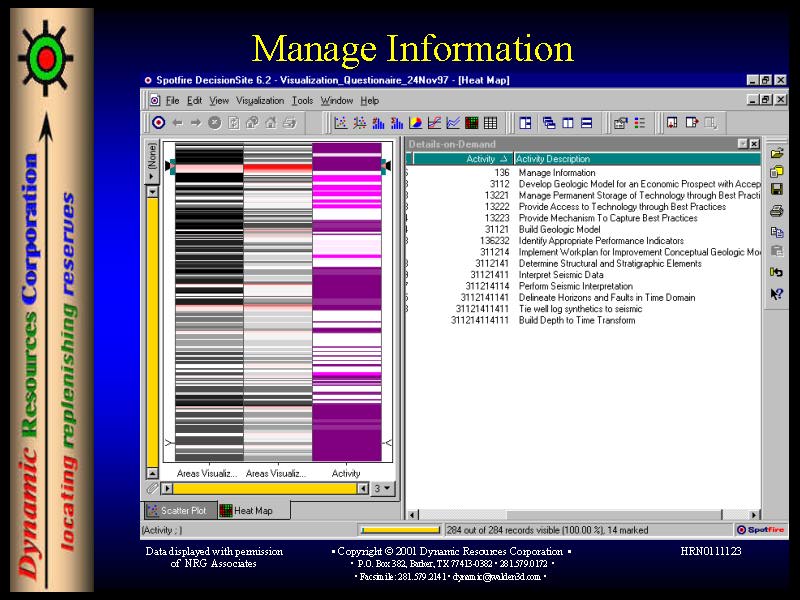Select the table visualization toolbar icon
Screen dimensions: 800x600
pyautogui.click(x=490, y=123)
